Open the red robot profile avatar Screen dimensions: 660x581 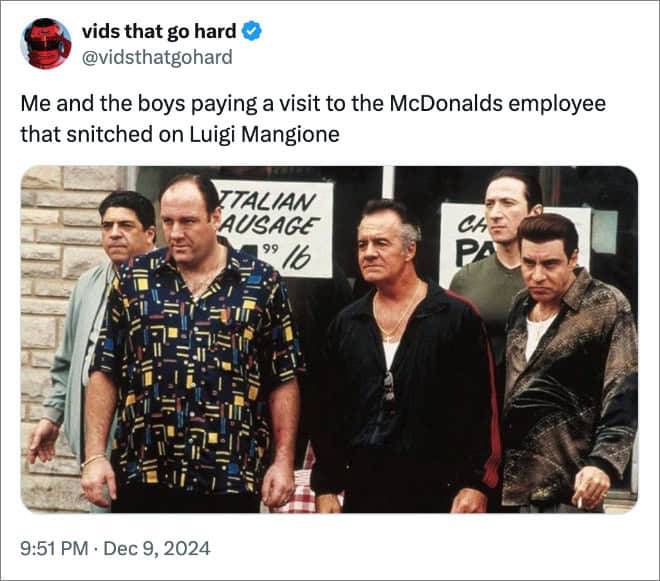tap(46, 43)
